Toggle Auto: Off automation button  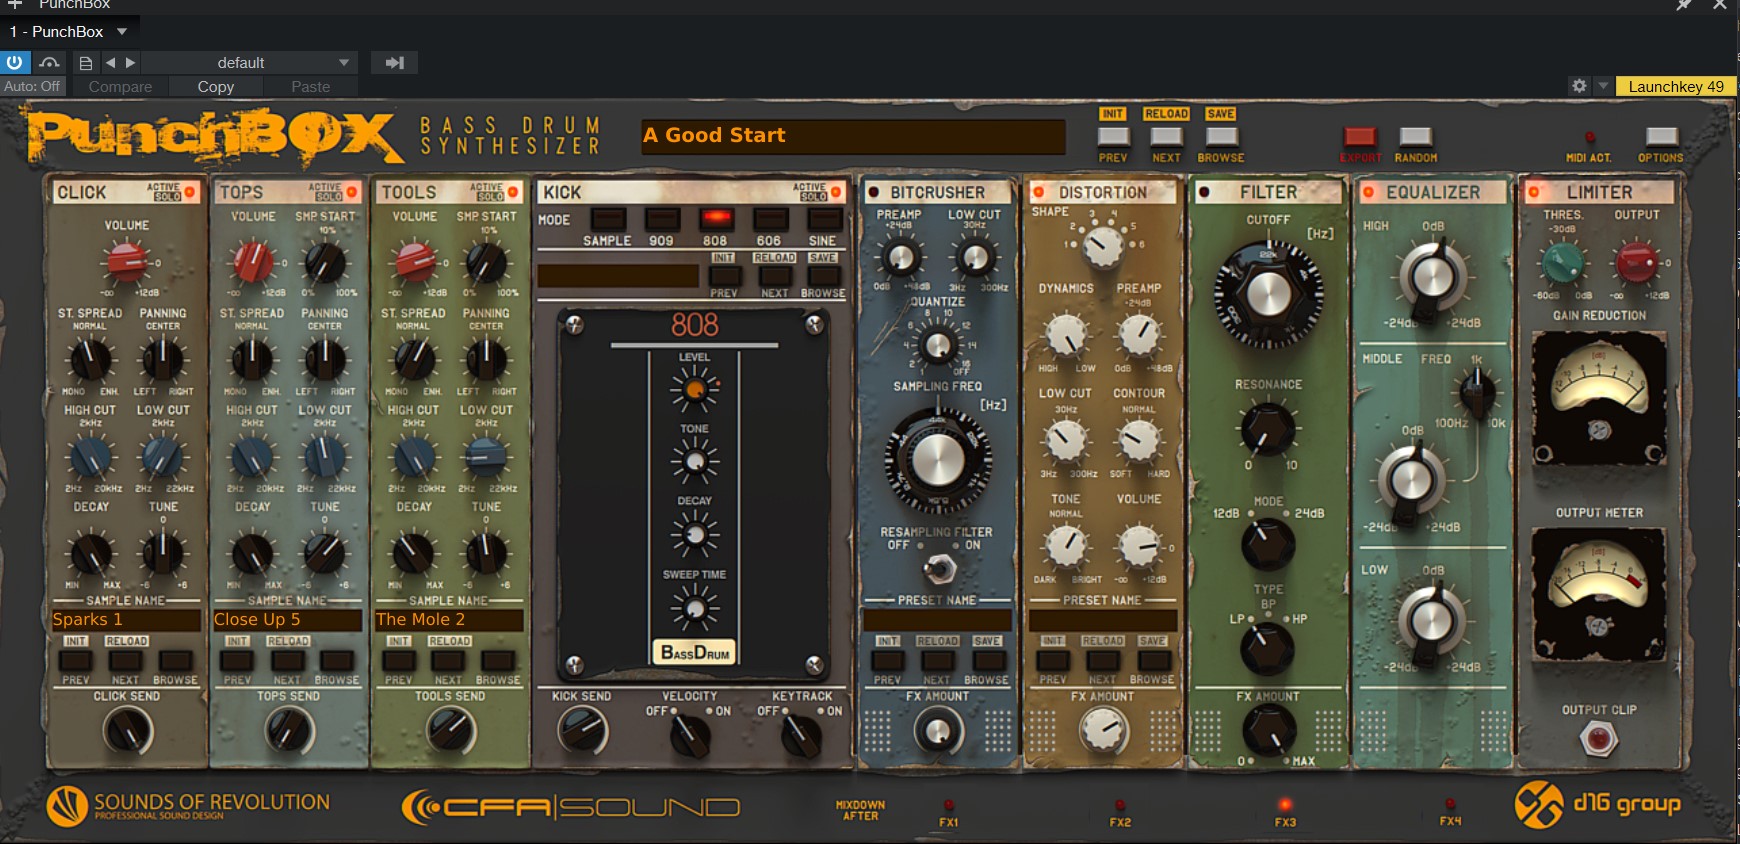(x=32, y=87)
